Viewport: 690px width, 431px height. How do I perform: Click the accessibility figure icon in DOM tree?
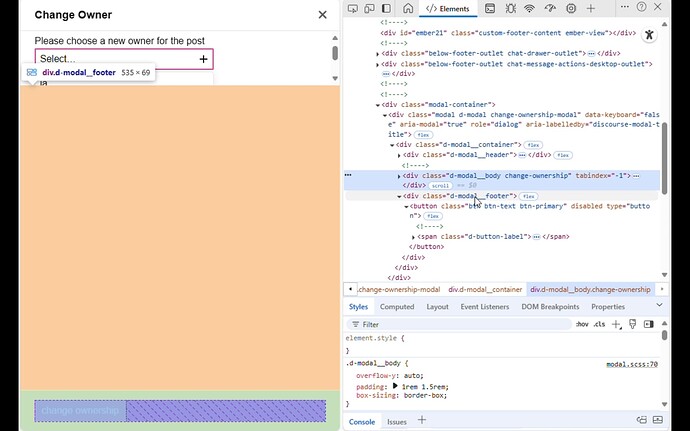click(649, 35)
